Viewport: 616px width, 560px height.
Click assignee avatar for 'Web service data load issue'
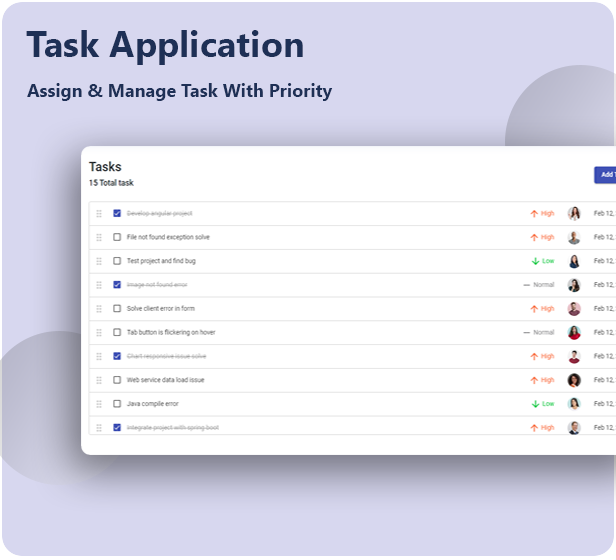574,380
